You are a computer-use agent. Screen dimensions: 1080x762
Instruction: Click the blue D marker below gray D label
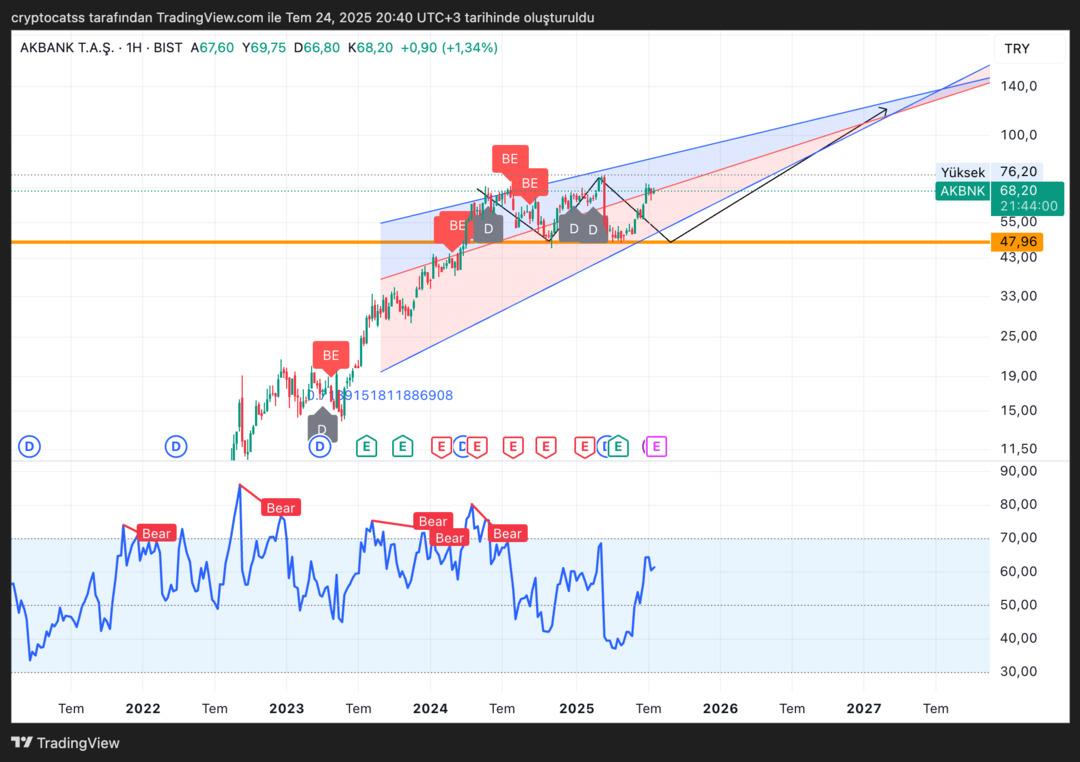pyautogui.click(x=320, y=446)
